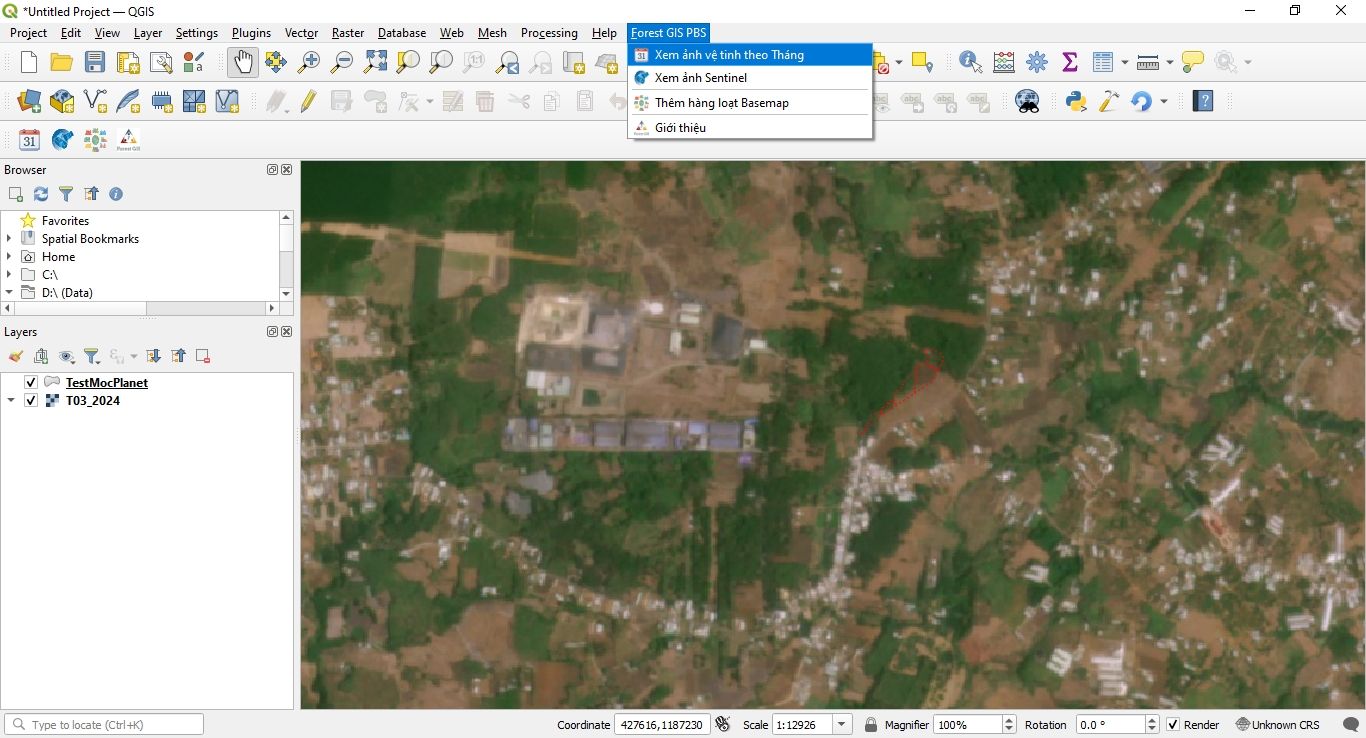Disable the Render checkbox in status bar
The width and height of the screenshot is (1366, 738).
click(1173, 725)
